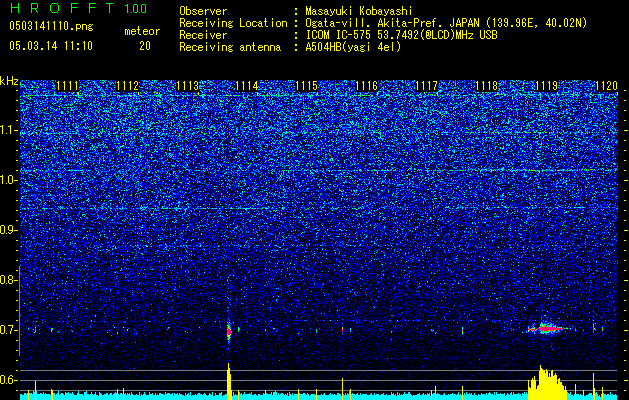Select the file name 0503141110.png
The image size is (629, 400).
[51, 26]
